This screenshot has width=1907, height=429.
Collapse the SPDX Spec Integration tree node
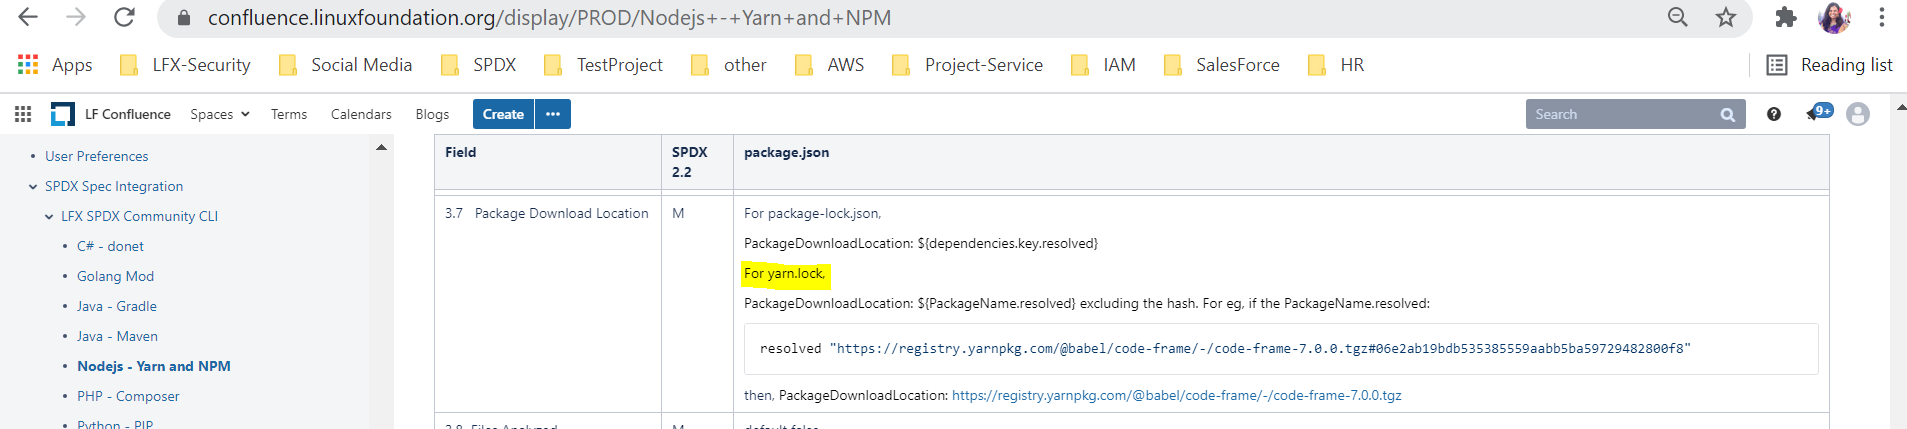(33, 186)
